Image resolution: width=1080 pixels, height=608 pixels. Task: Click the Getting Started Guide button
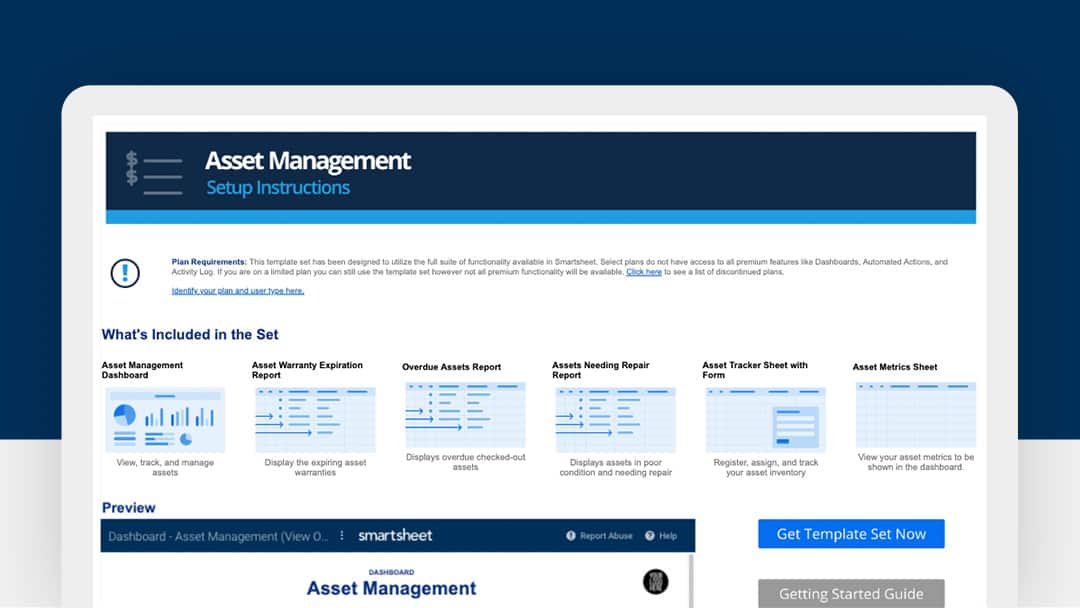851,593
